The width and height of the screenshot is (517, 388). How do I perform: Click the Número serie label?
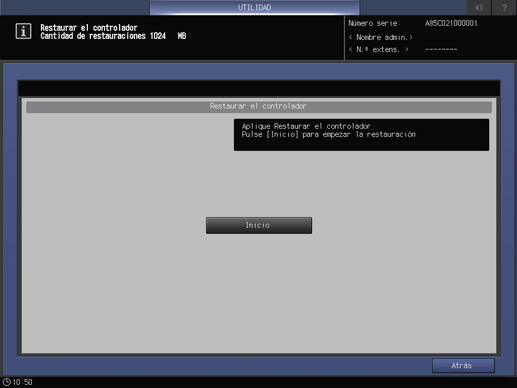click(x=374, y=23)
